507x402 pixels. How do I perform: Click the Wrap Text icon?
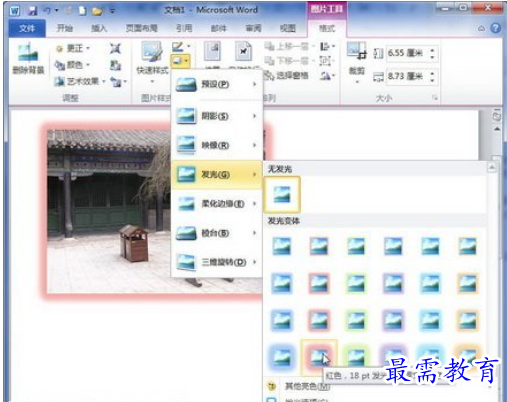point(244,52)
